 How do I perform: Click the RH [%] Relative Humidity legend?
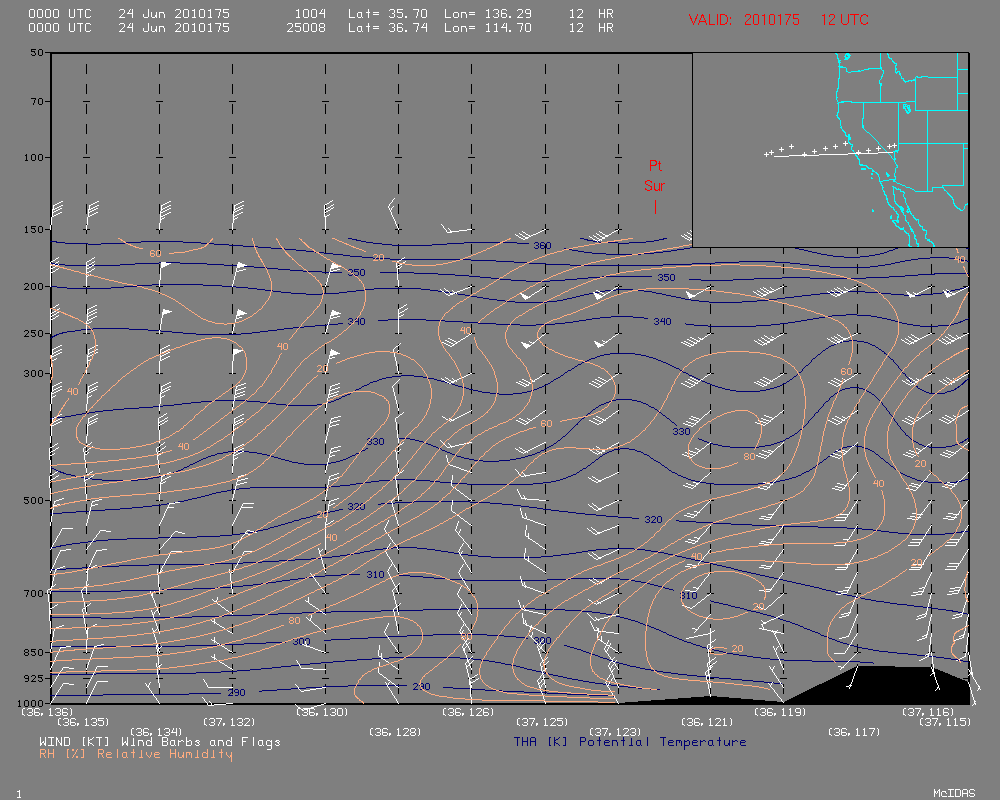coord(136,754)
